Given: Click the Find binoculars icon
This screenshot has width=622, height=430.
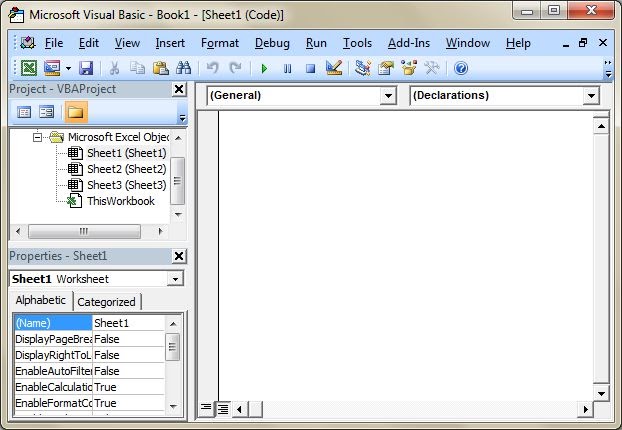Looking at the screenshot, I should [x=183, y=68].
